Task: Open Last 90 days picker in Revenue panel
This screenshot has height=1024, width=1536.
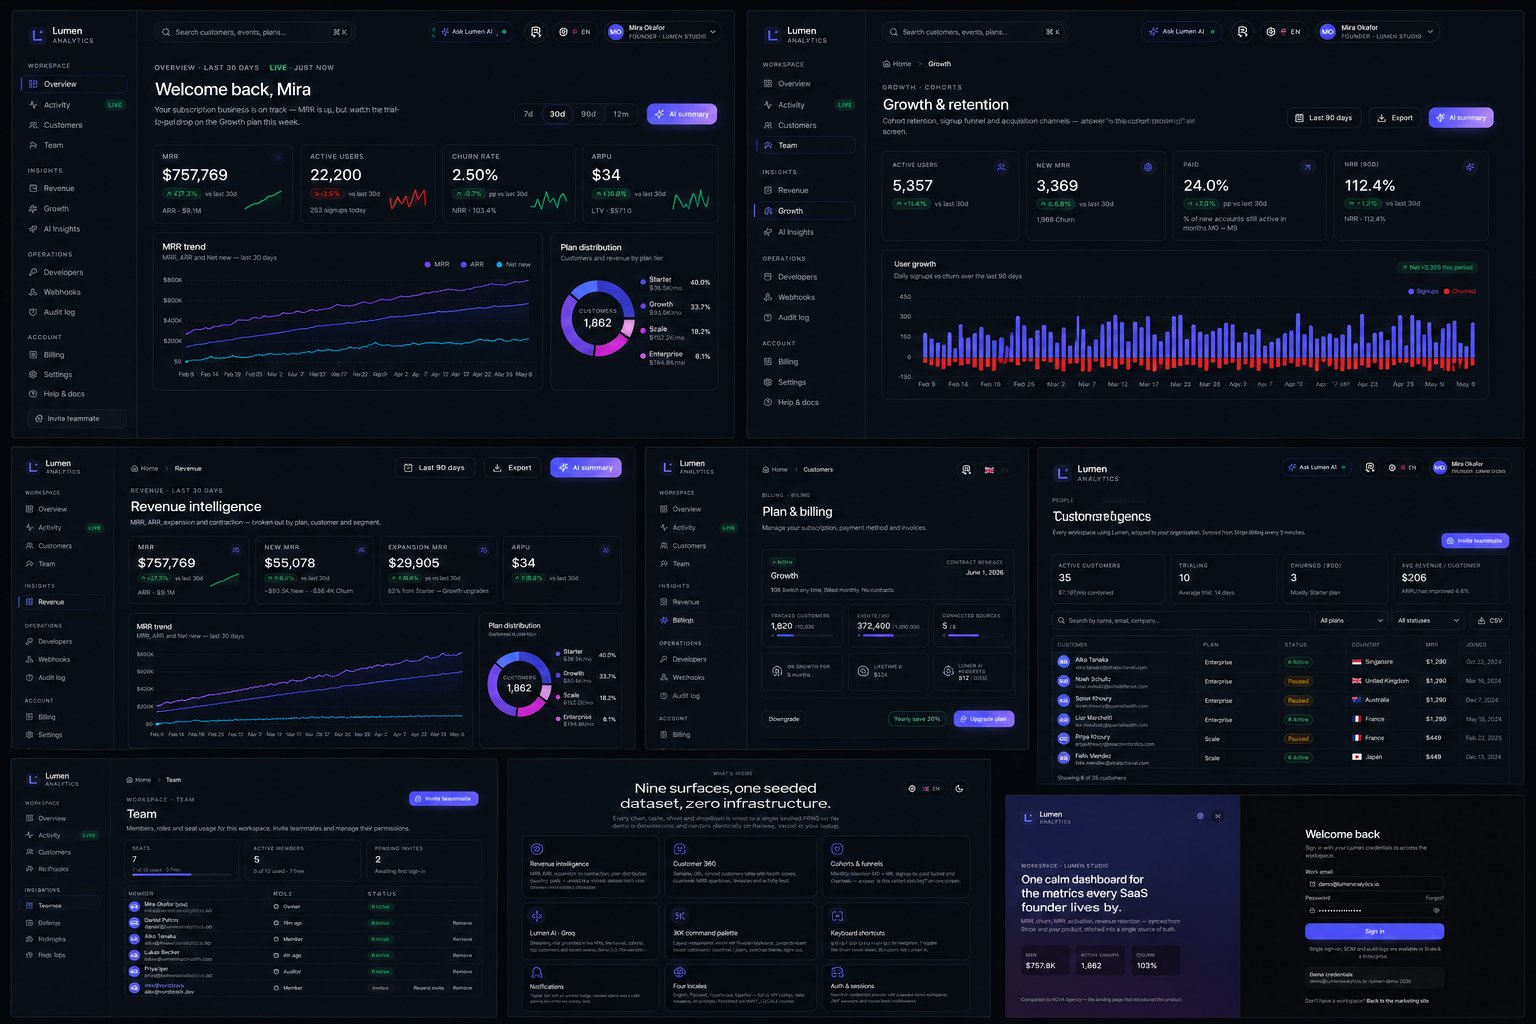Action: [x=435, y=467]
